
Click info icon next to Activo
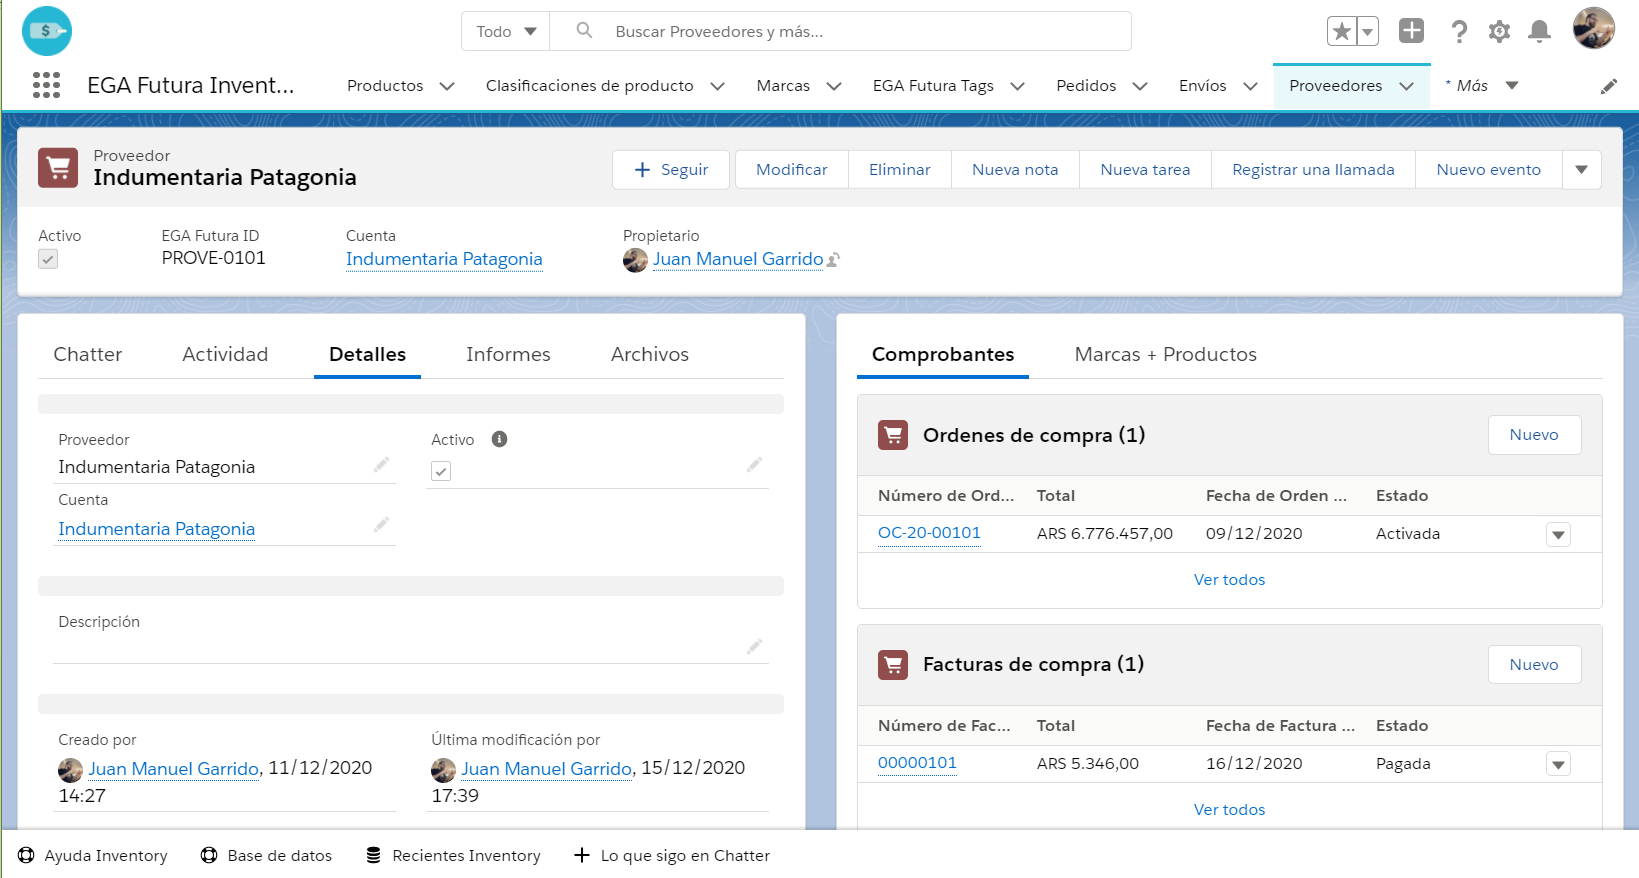pos(499,439)
